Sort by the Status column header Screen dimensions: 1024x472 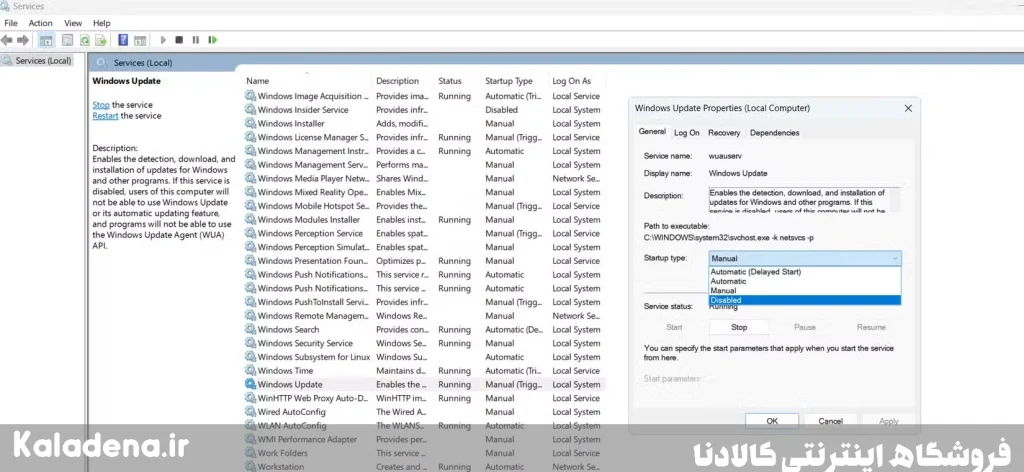(457, 81)
